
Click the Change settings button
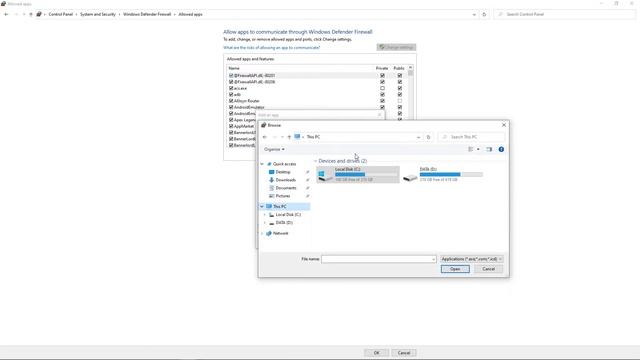(x=396, y=47)
